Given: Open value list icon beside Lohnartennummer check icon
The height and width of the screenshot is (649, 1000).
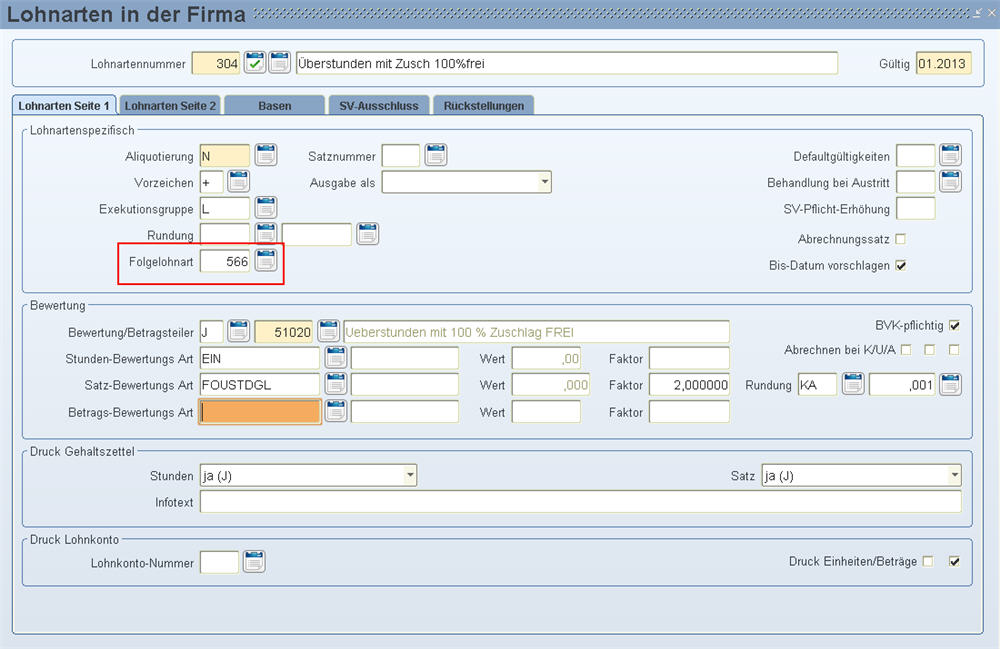Looking at the screenshot, I should pos(279,63).
